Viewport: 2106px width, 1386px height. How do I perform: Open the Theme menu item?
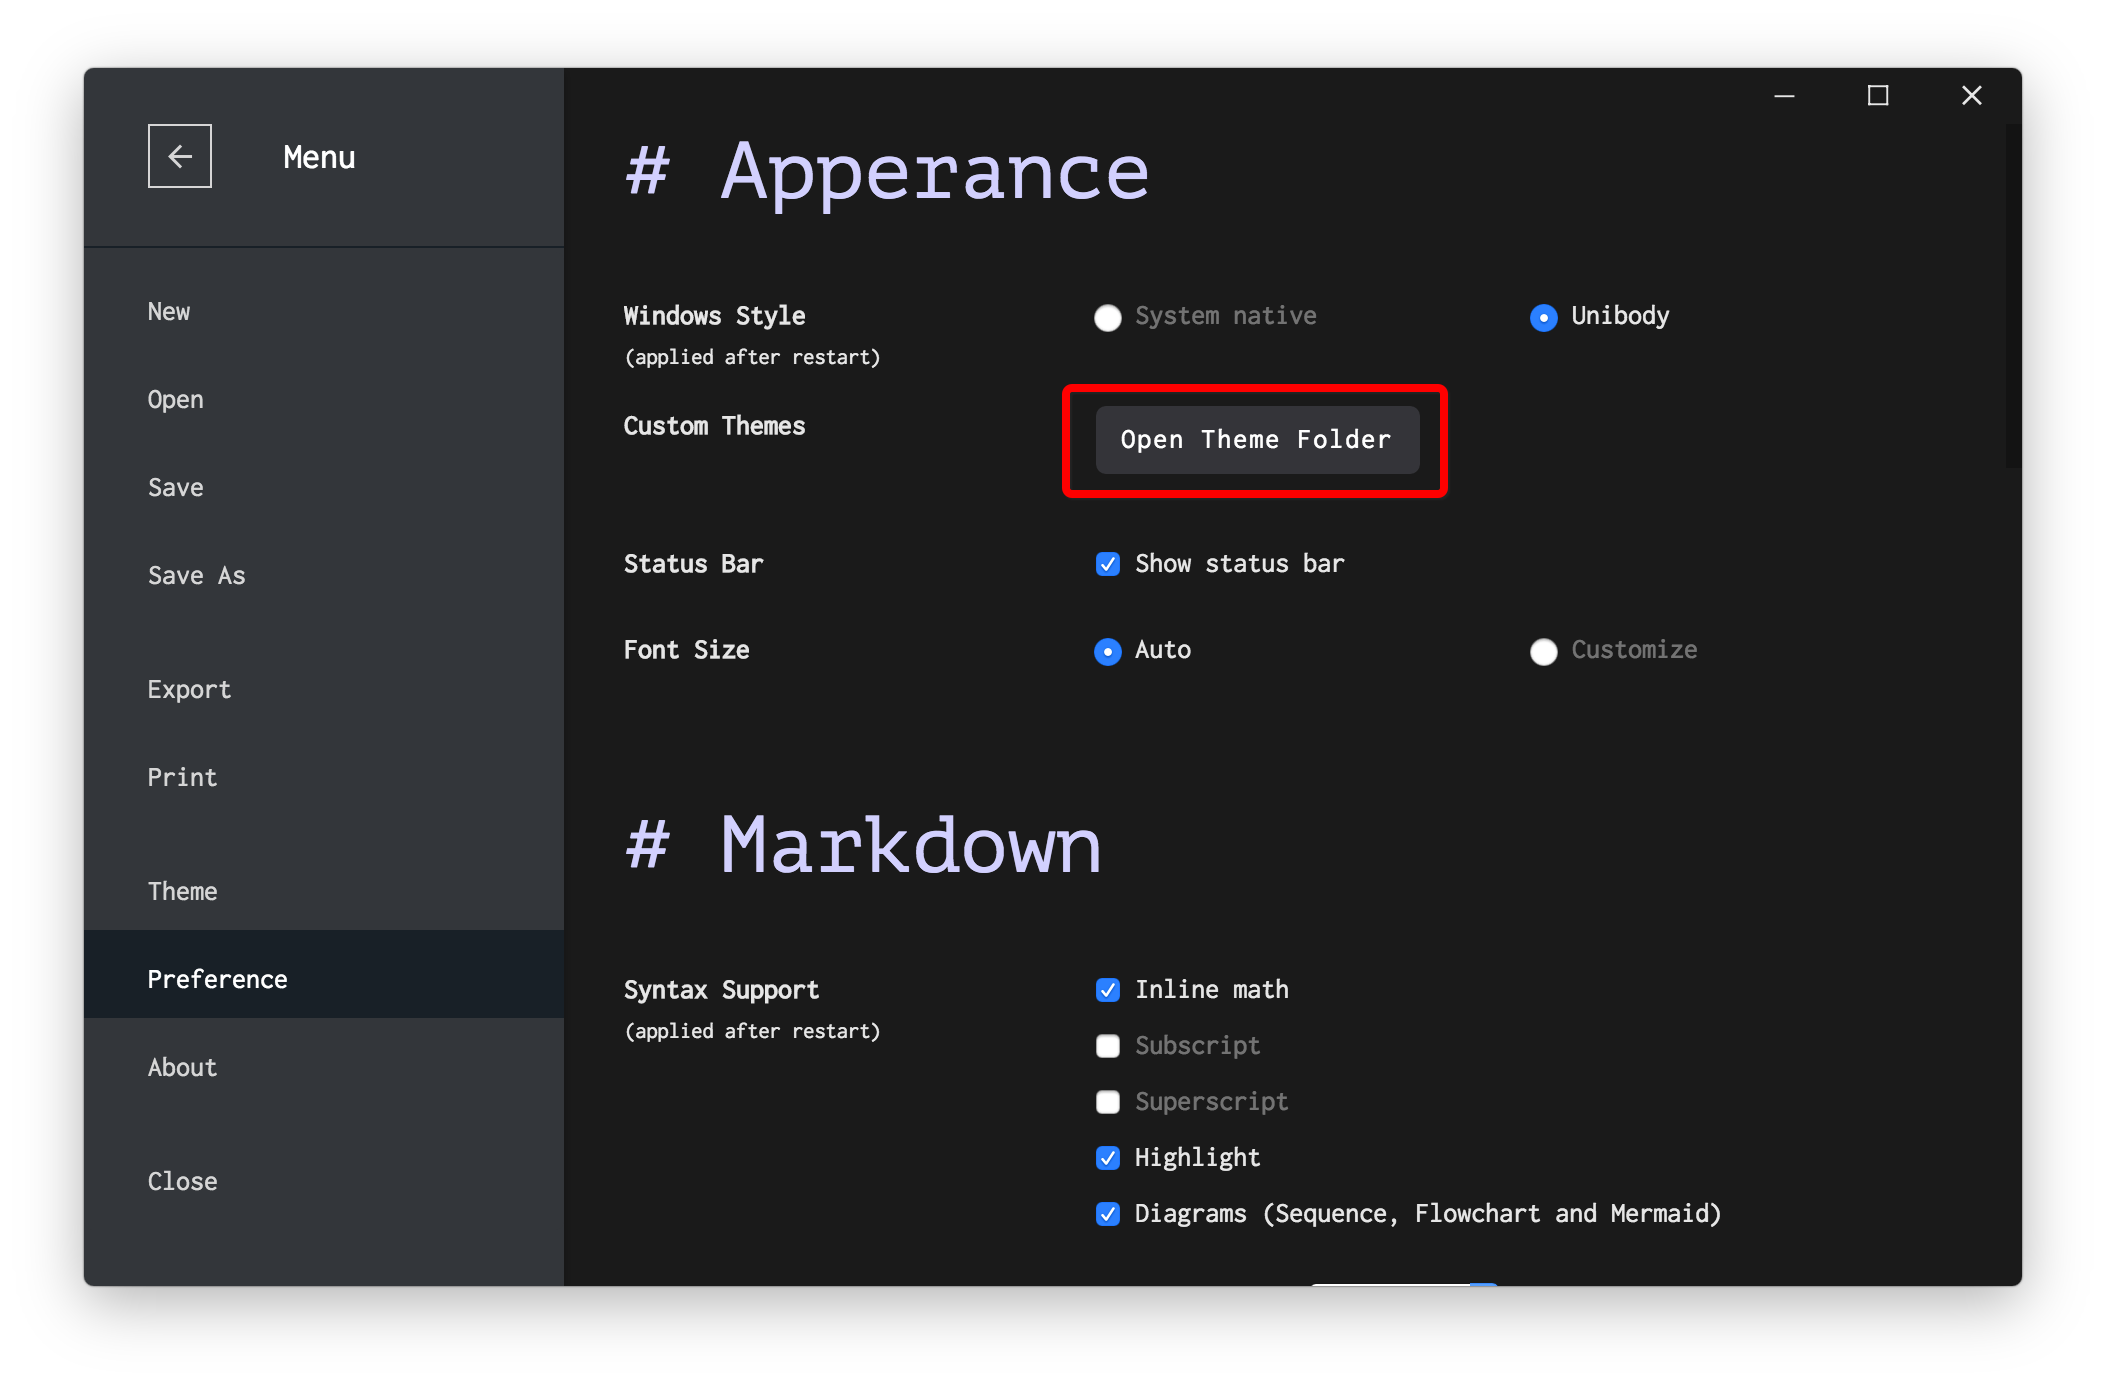pyautogui.click(x=183, y=891)
